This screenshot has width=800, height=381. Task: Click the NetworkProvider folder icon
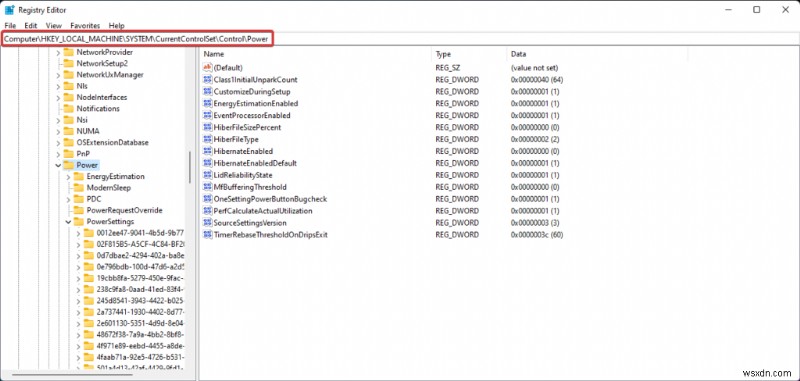(68, 52)
